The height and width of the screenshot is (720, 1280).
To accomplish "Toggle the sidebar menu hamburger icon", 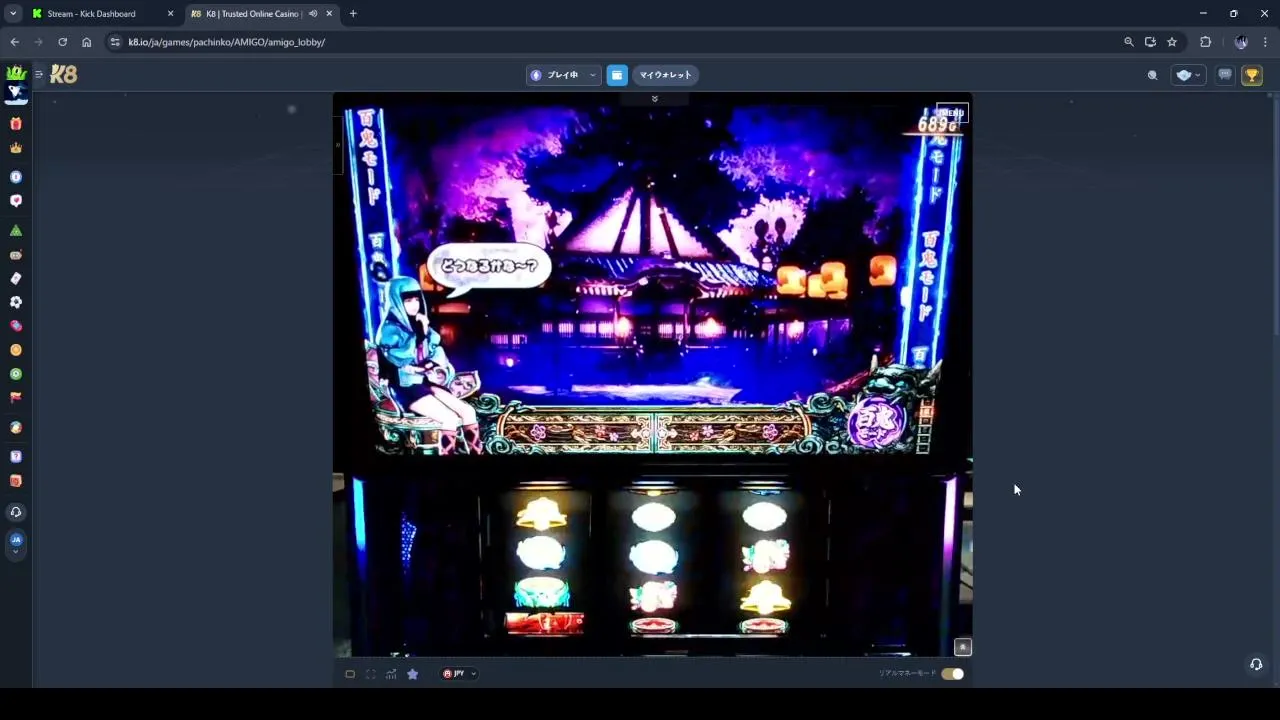I will tap(39, 74).
